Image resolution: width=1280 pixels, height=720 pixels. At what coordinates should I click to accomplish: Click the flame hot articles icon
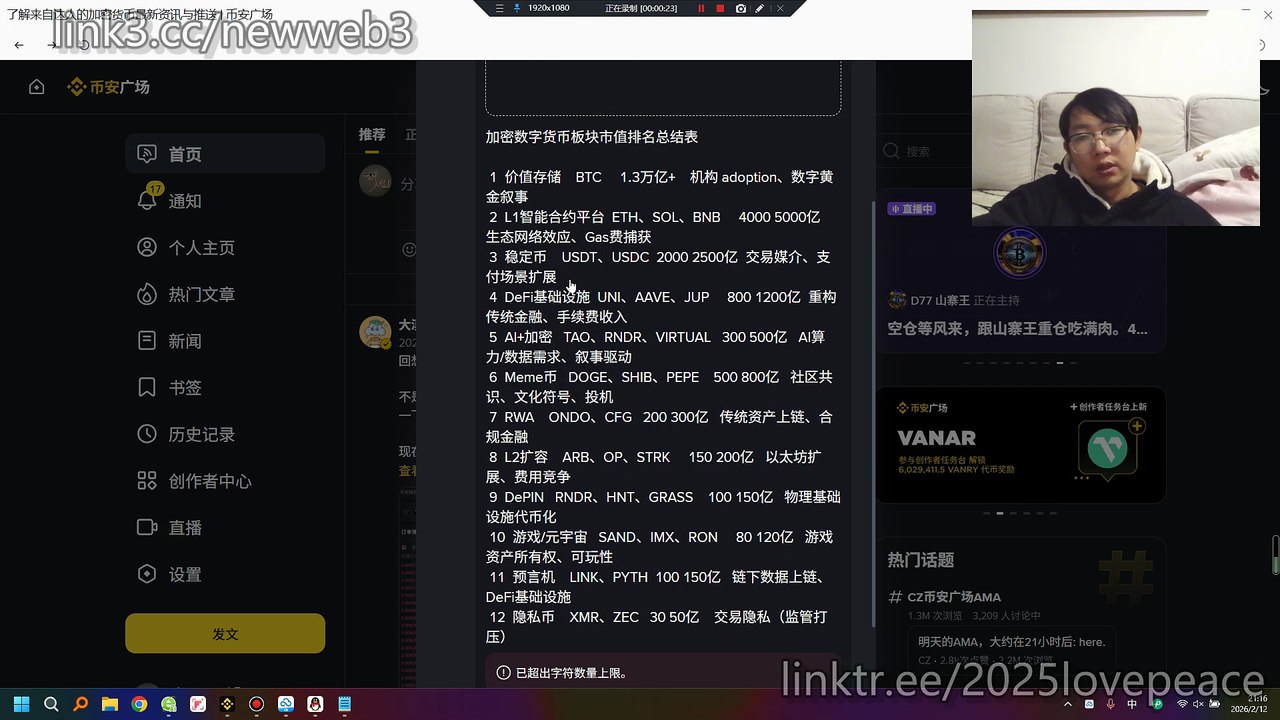click(x=147, y=294)
